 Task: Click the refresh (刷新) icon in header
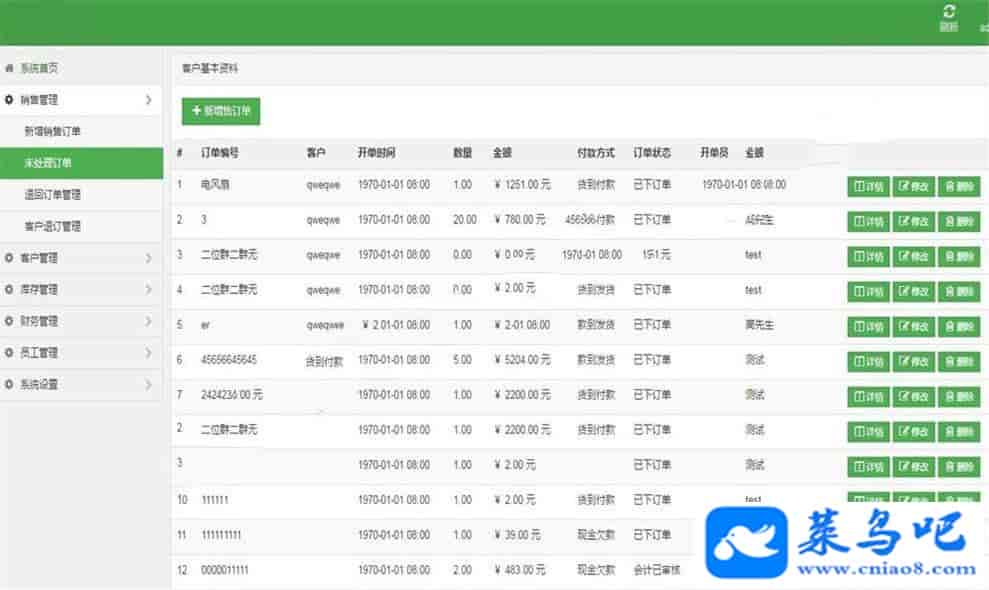[948, 12]
